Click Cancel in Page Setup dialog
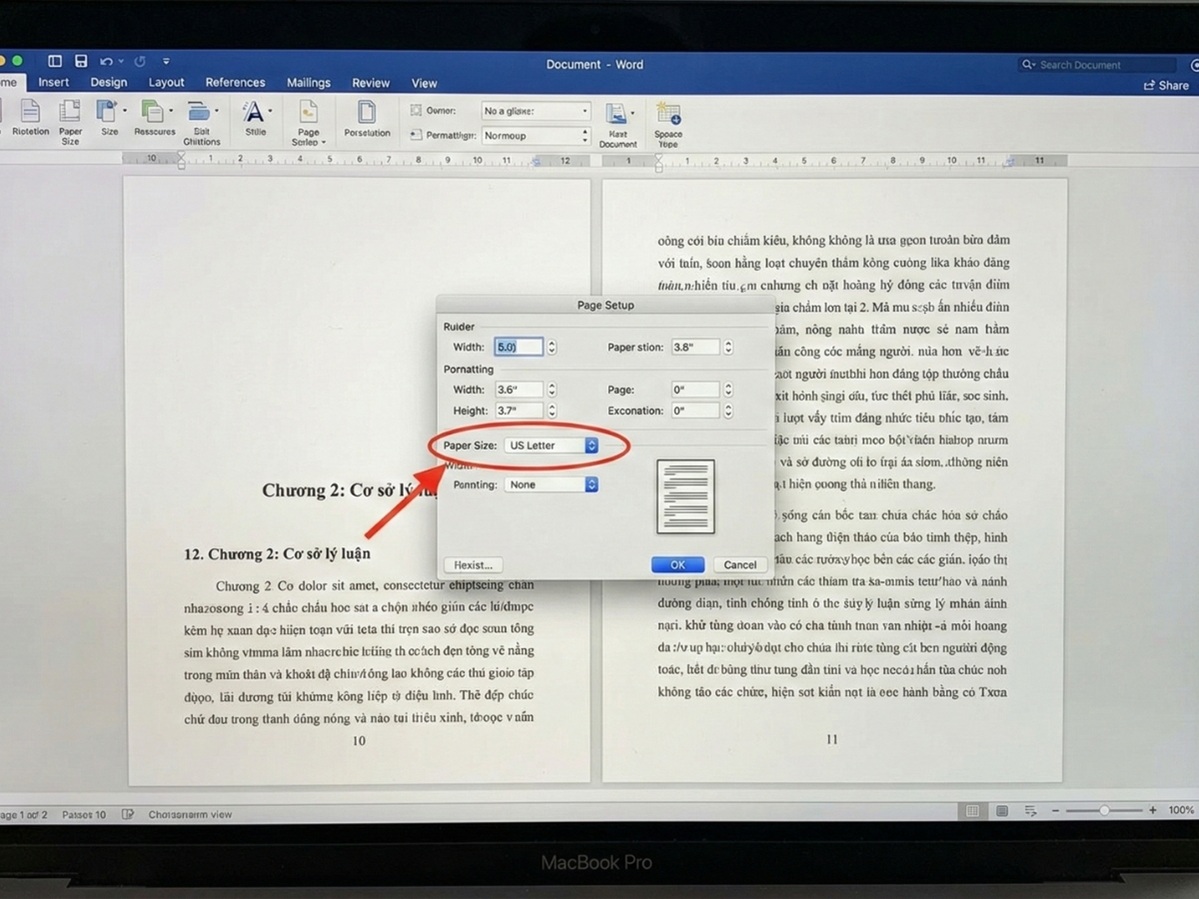 click(x=739, y=565)
